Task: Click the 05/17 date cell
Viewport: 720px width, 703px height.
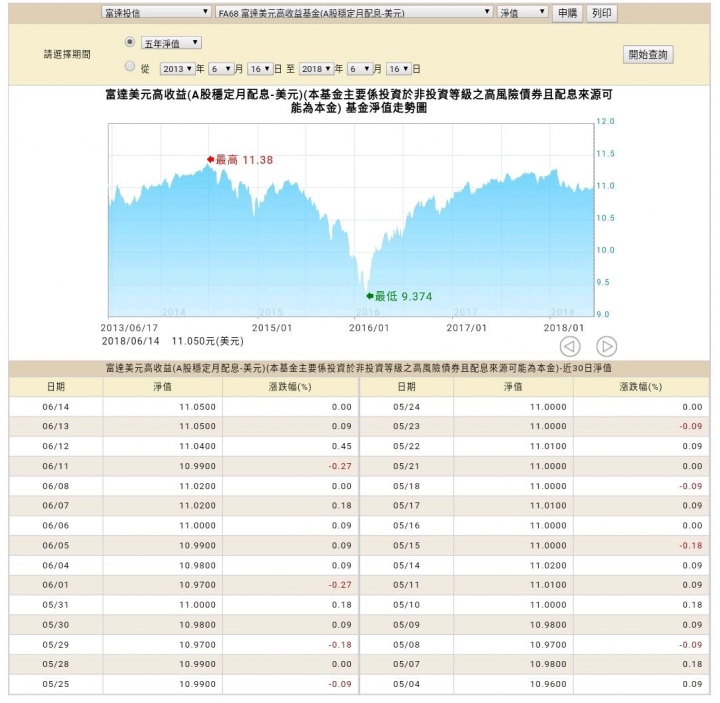Action: [x=406, y=506]
